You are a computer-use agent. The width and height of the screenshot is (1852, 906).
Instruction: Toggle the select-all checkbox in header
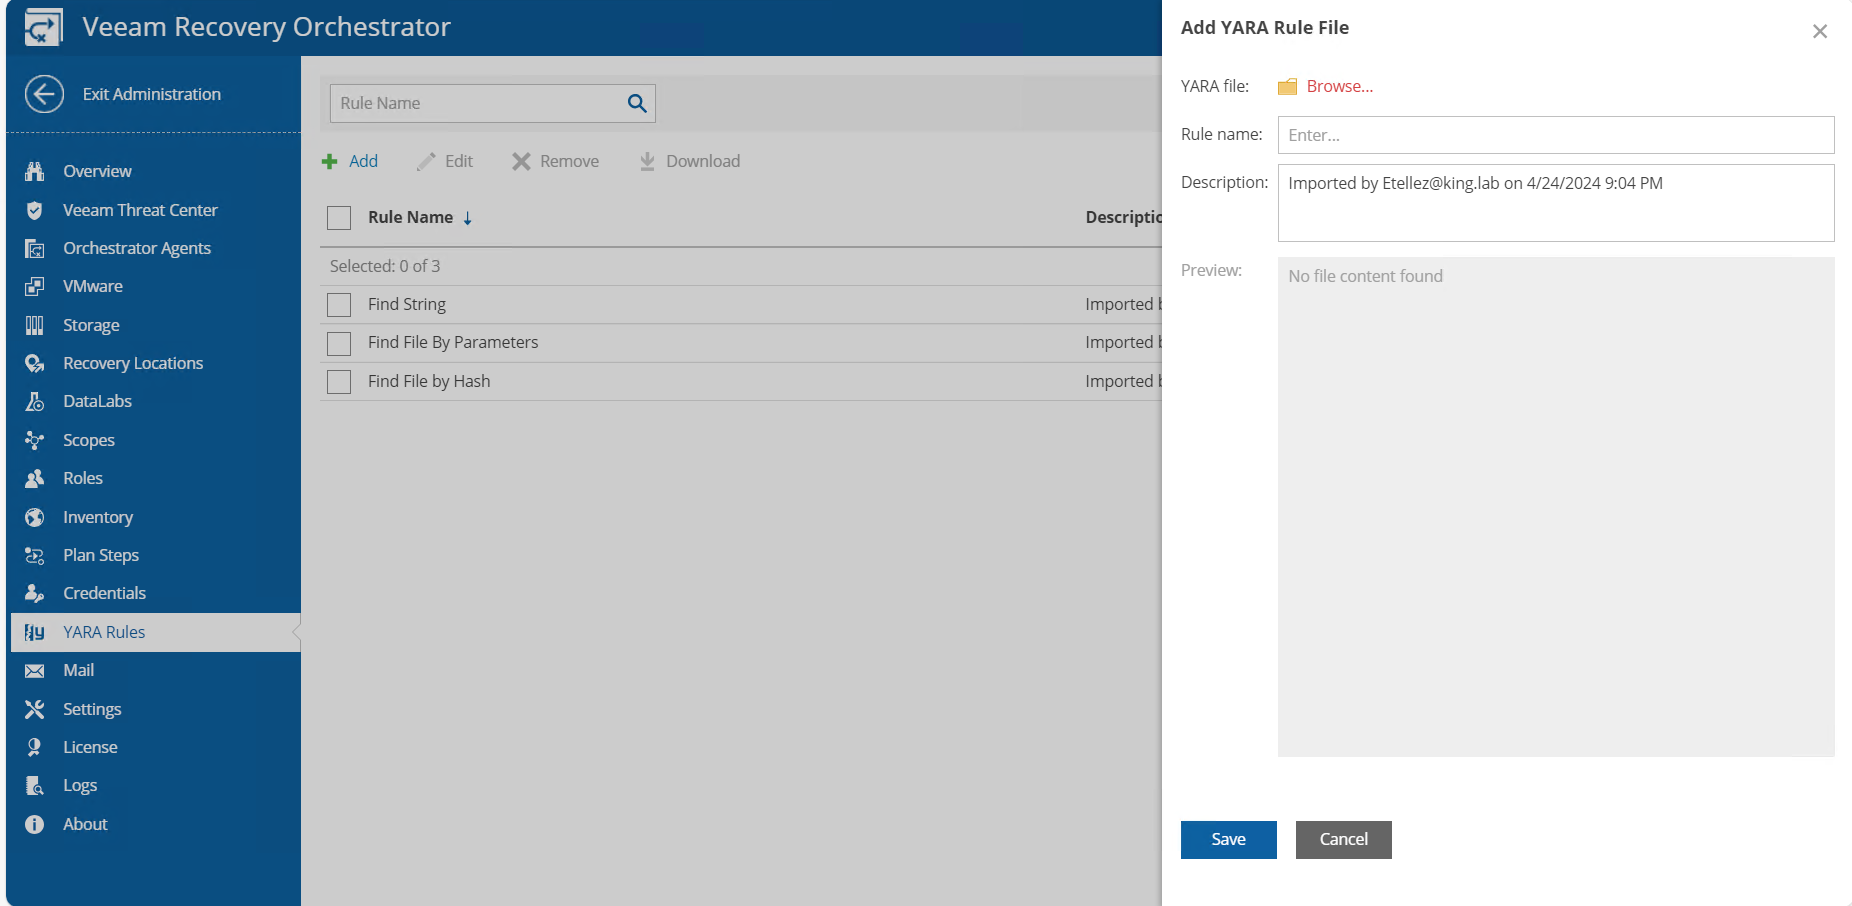pyautogui.click(x=339, y=218)
